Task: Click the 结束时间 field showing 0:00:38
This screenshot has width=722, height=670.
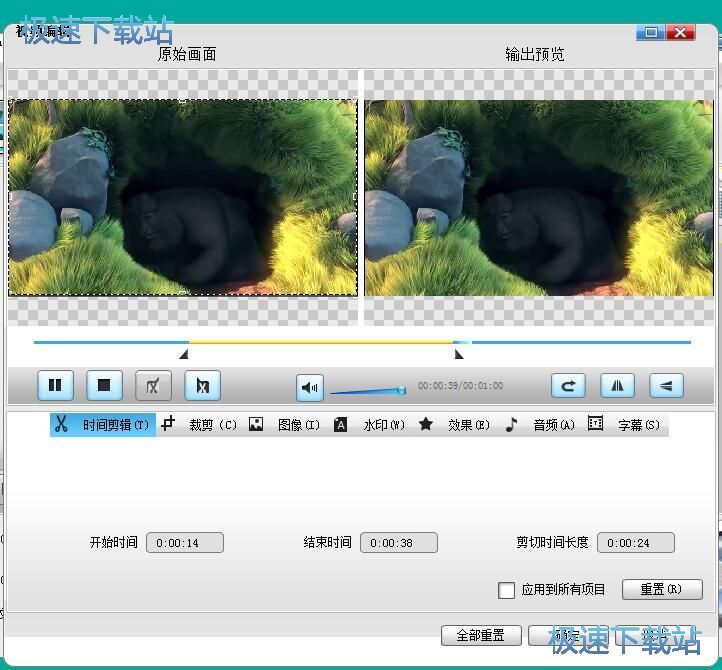Action: (399, 543)
